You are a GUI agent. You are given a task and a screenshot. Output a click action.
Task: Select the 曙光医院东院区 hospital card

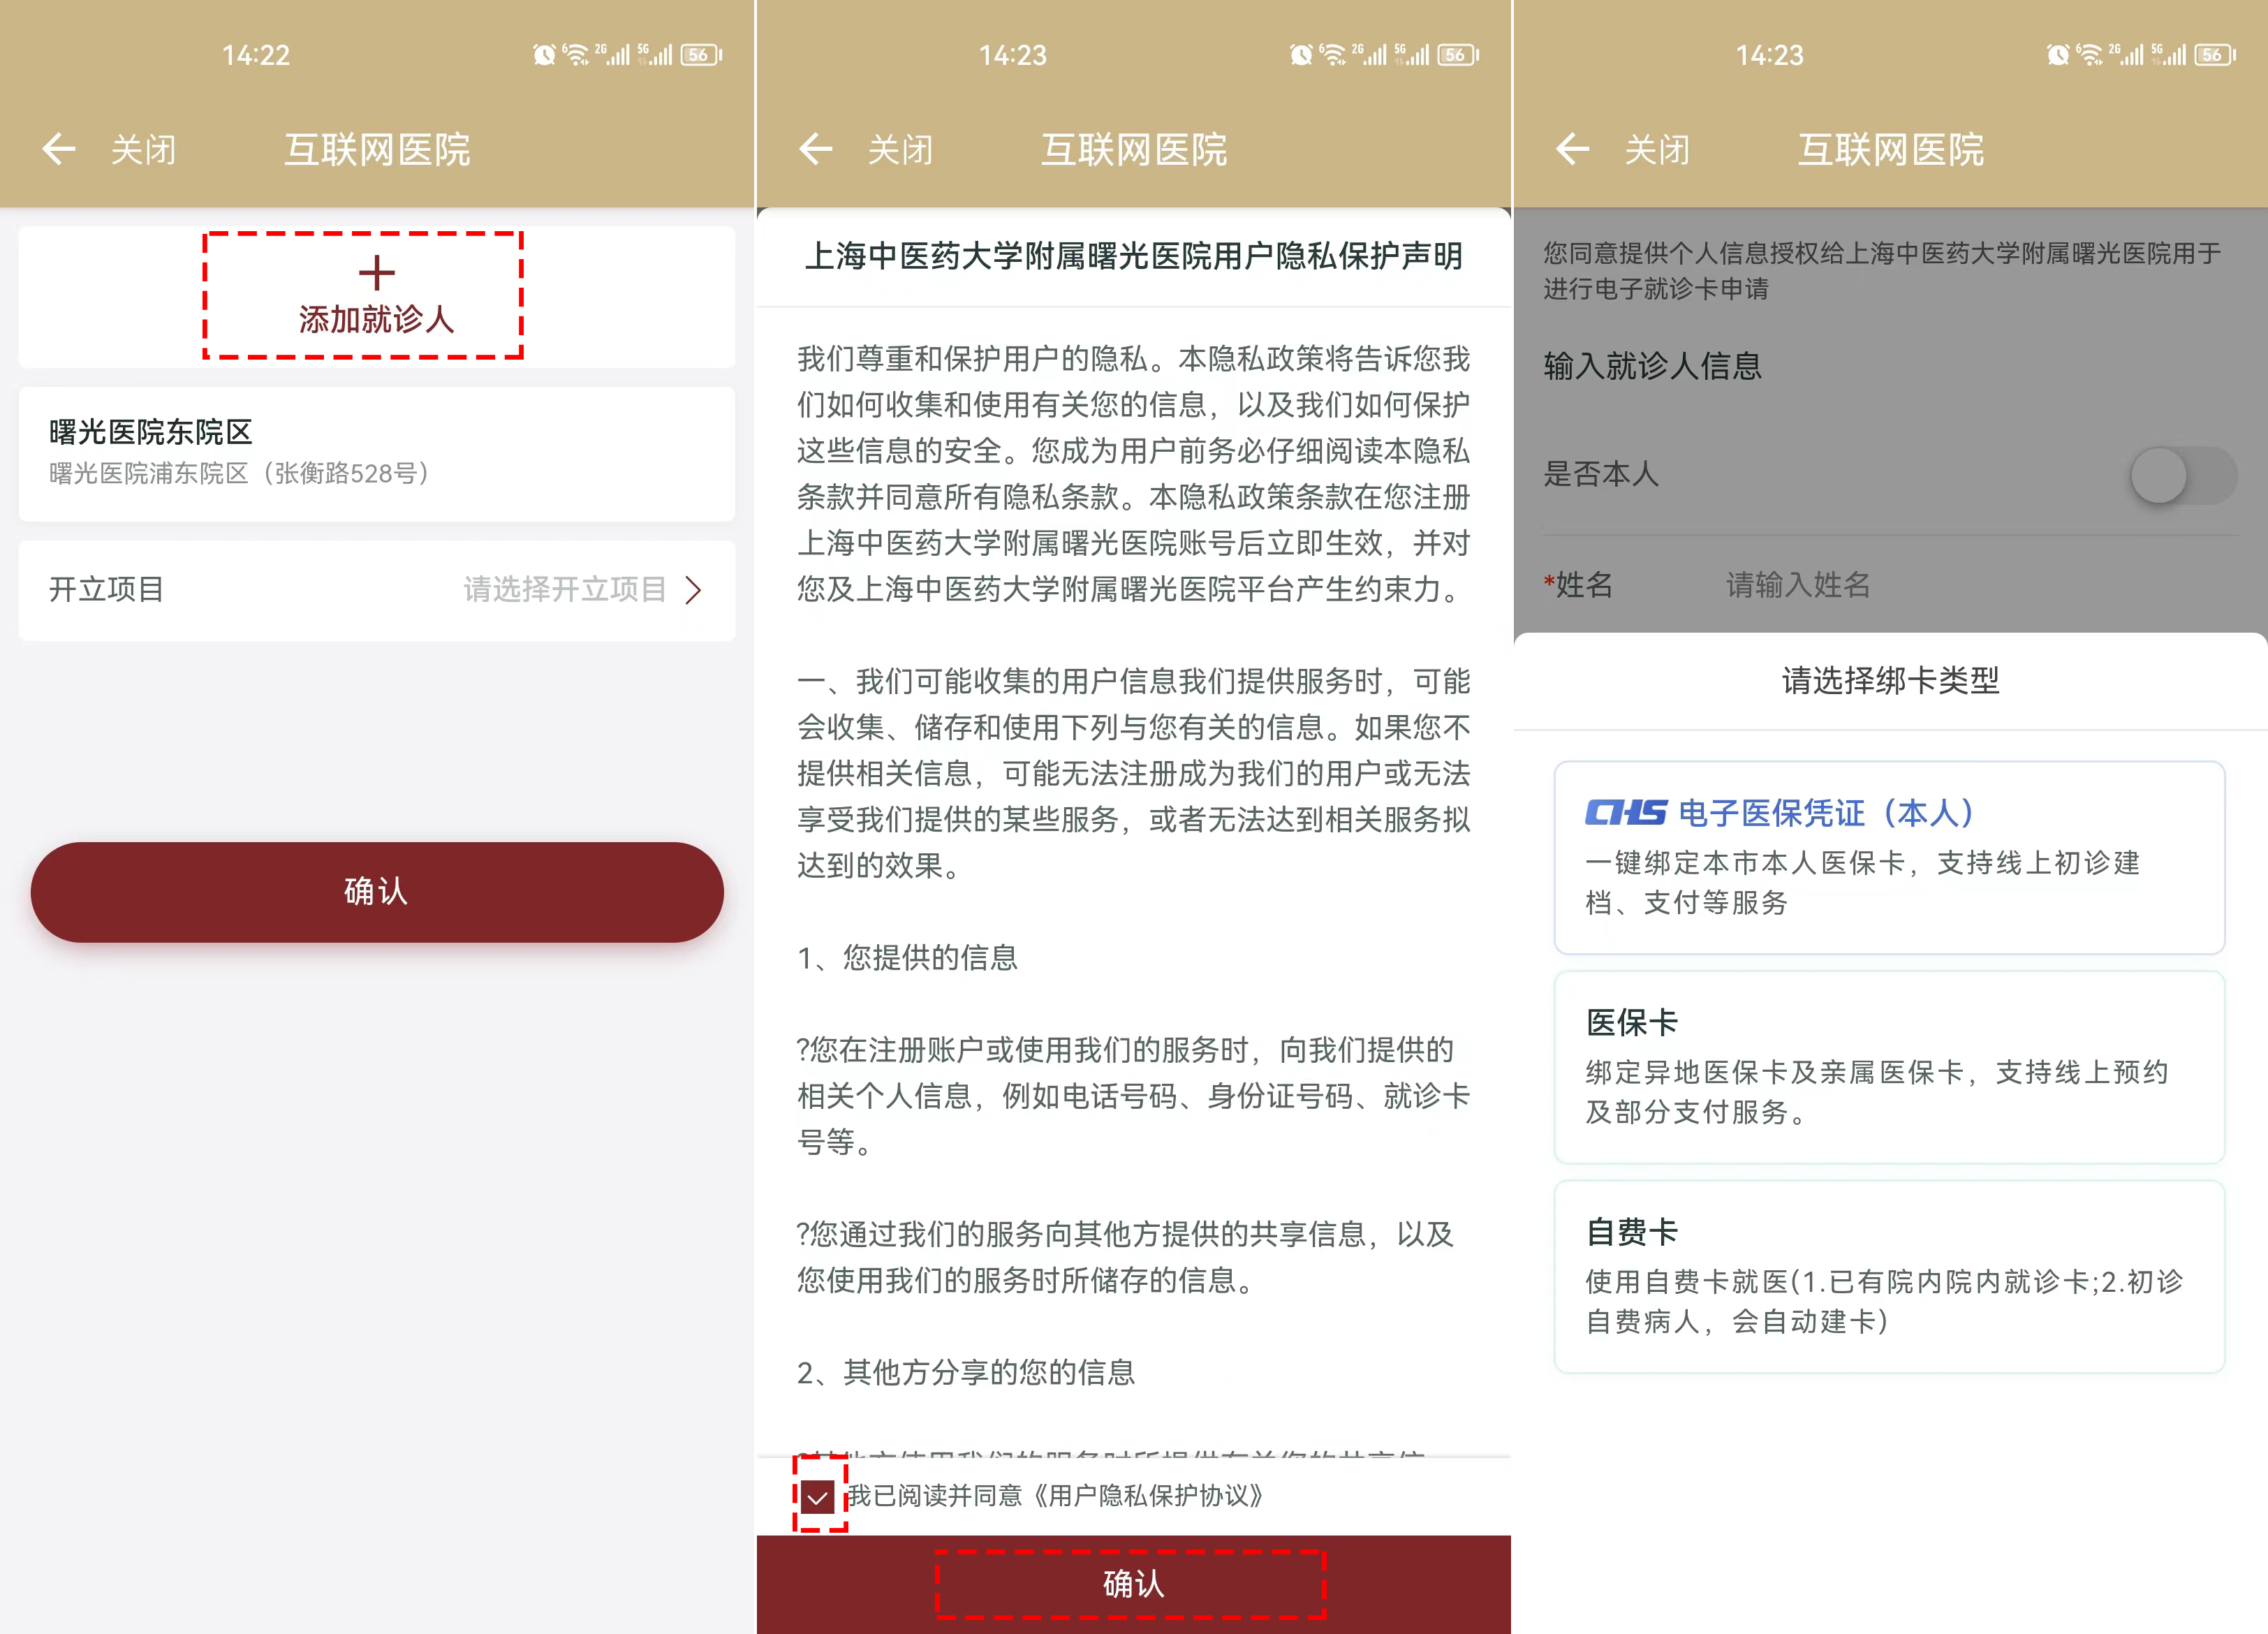tap(377, 453)
